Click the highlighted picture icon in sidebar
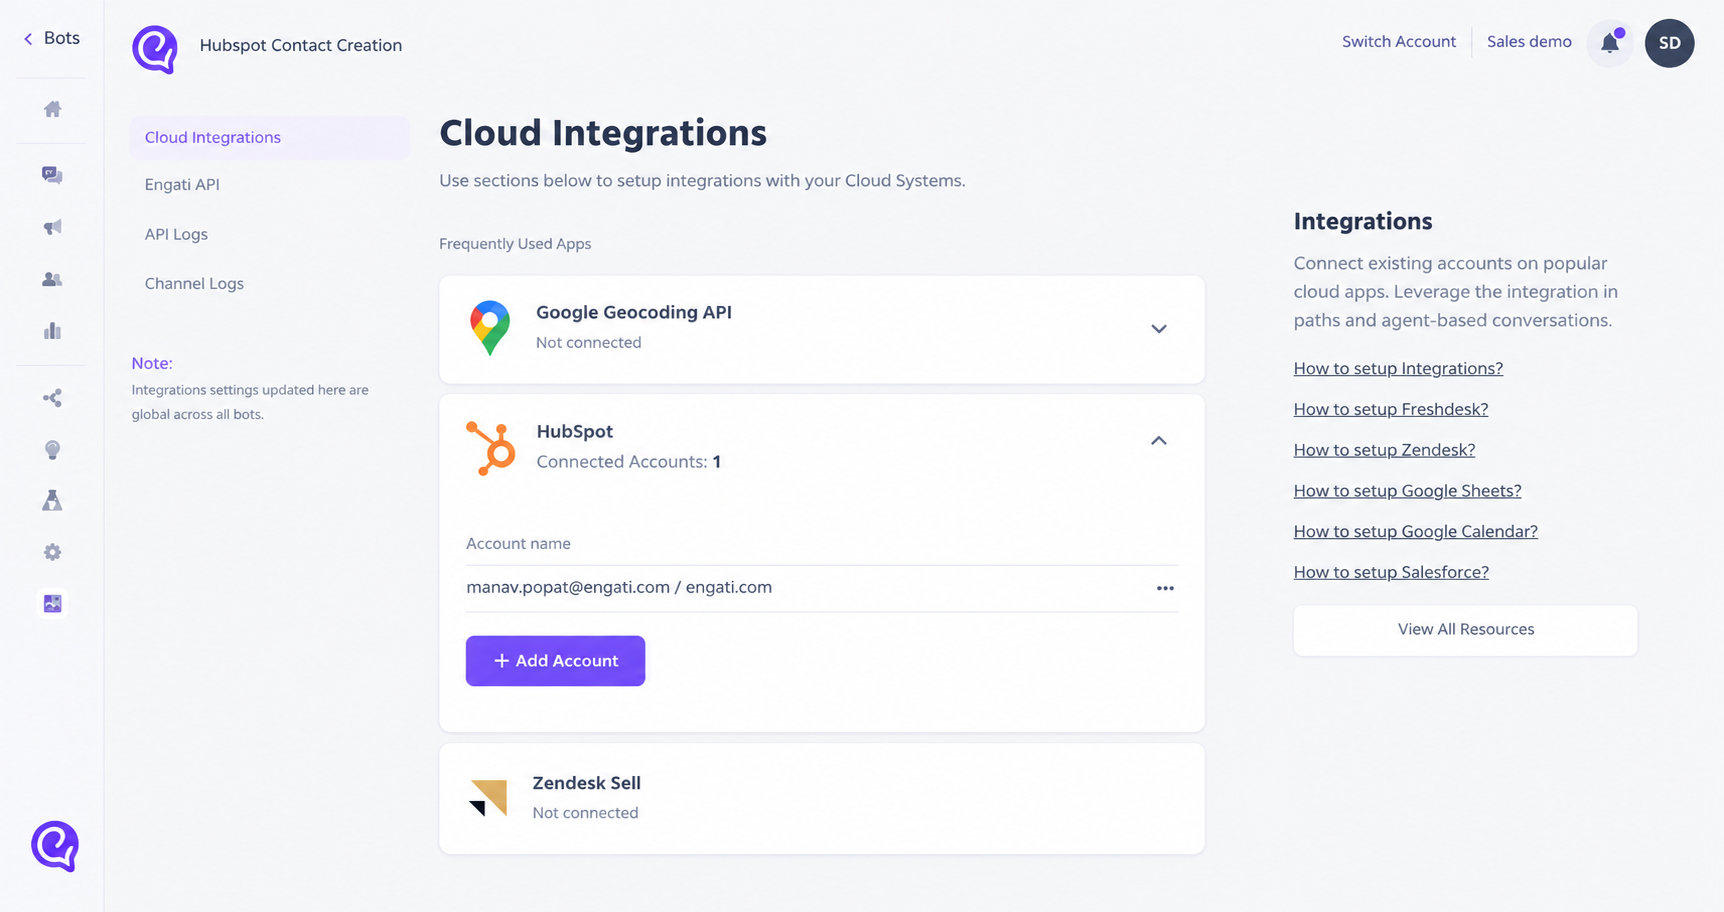 [53, 603]
